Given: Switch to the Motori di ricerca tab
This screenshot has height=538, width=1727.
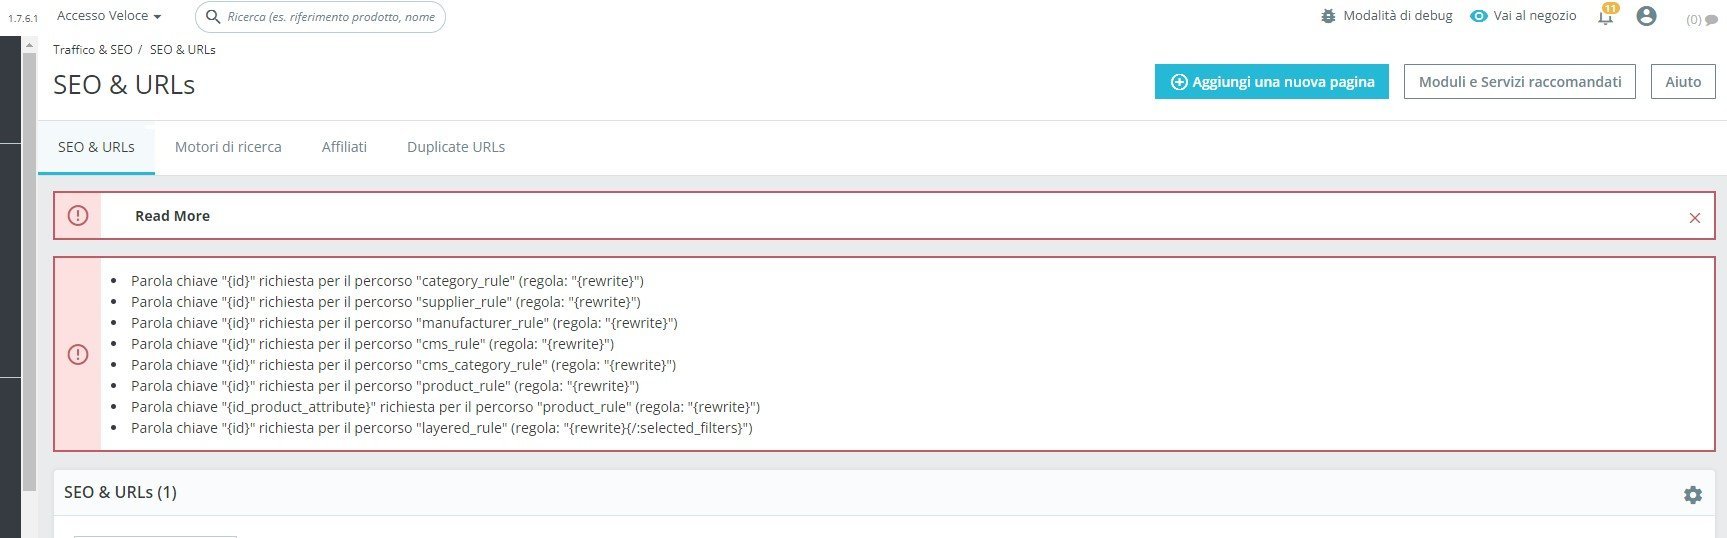Looking at the screenshot, I should click(x=228, y=147).
